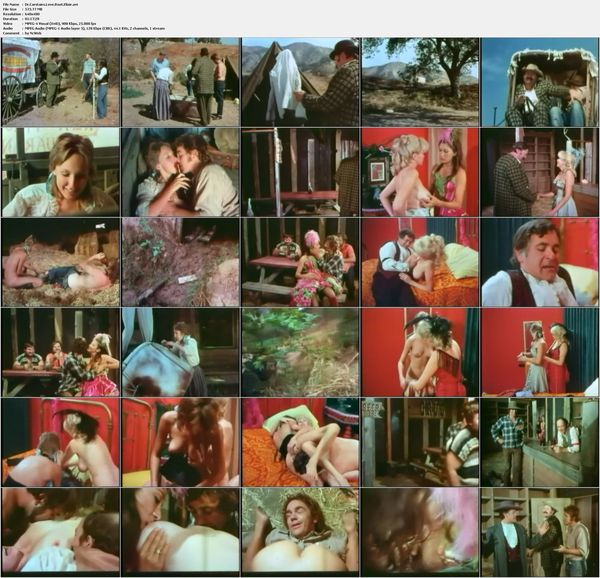
Task: Open the covered wagon thumbnail in first row
Action: pos(59,83)
